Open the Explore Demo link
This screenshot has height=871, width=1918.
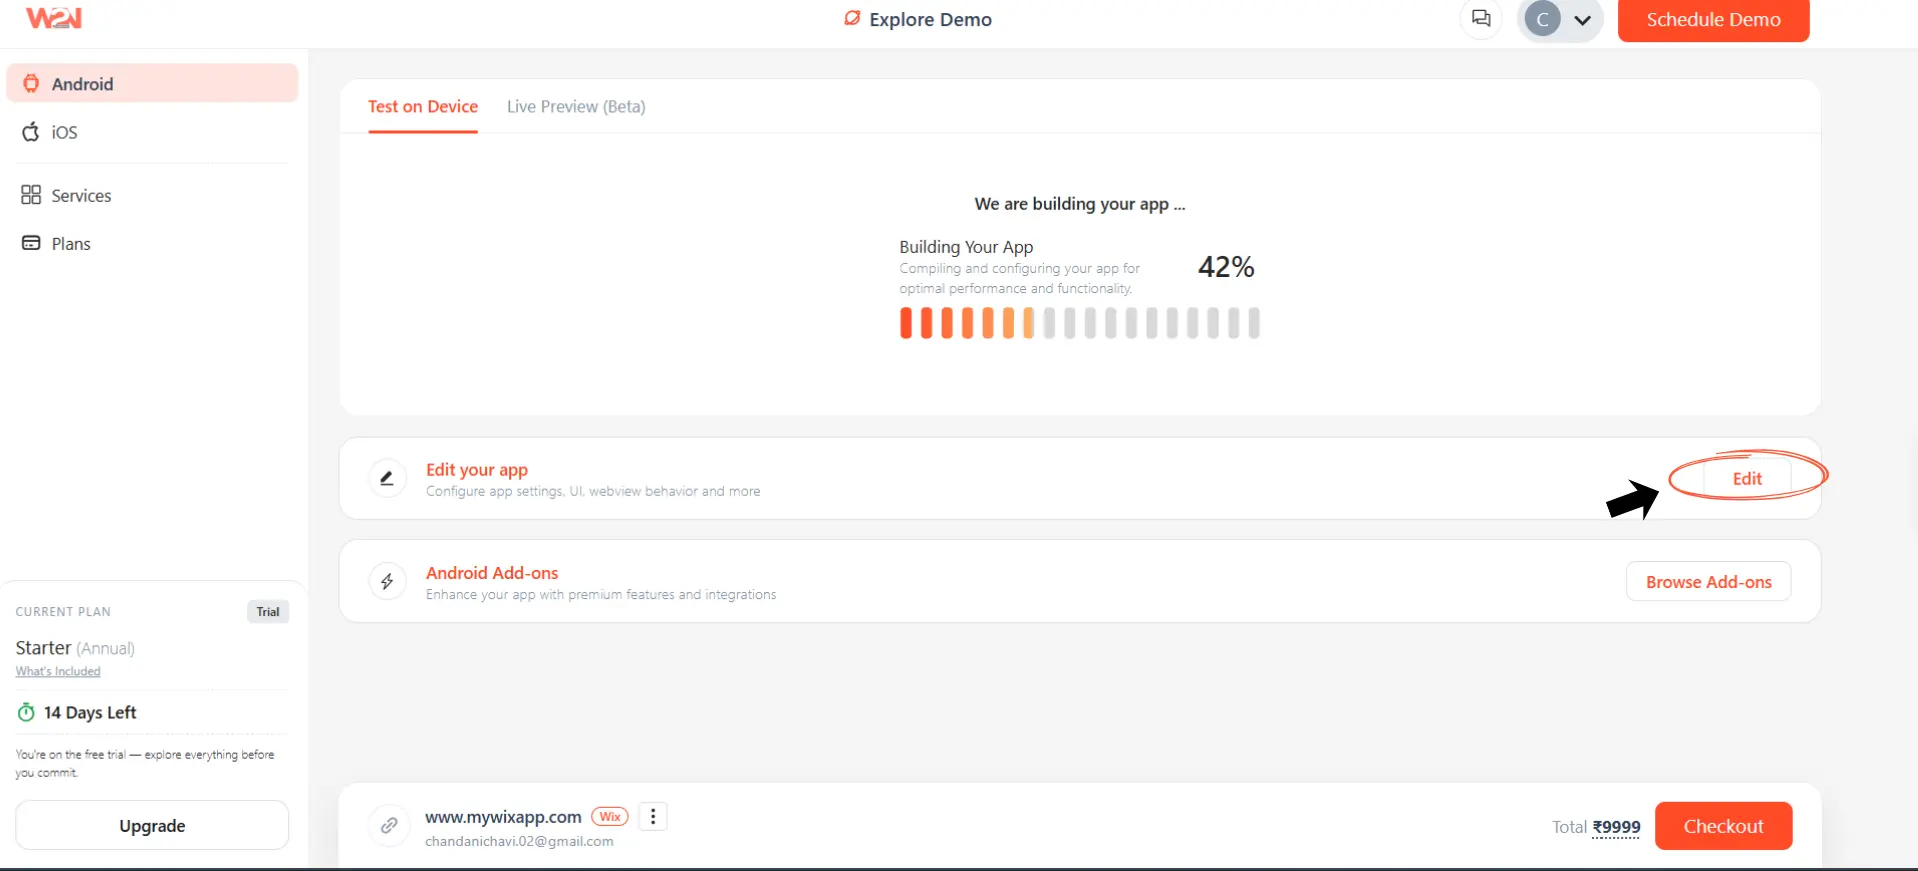tap(918, 19)
